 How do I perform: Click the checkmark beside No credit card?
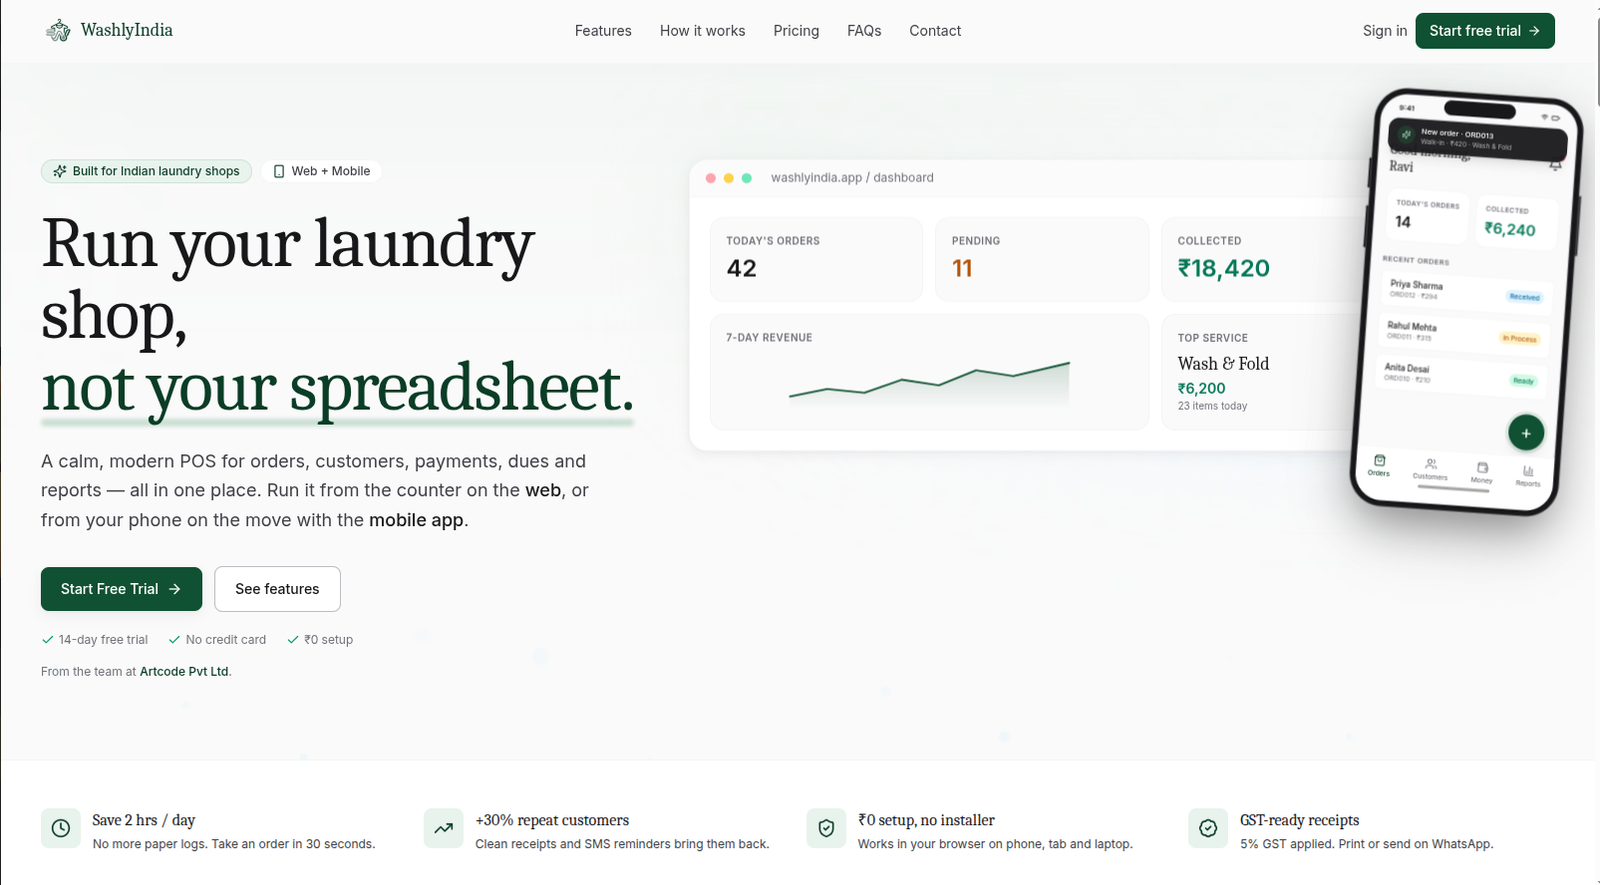tap(174, 640)
